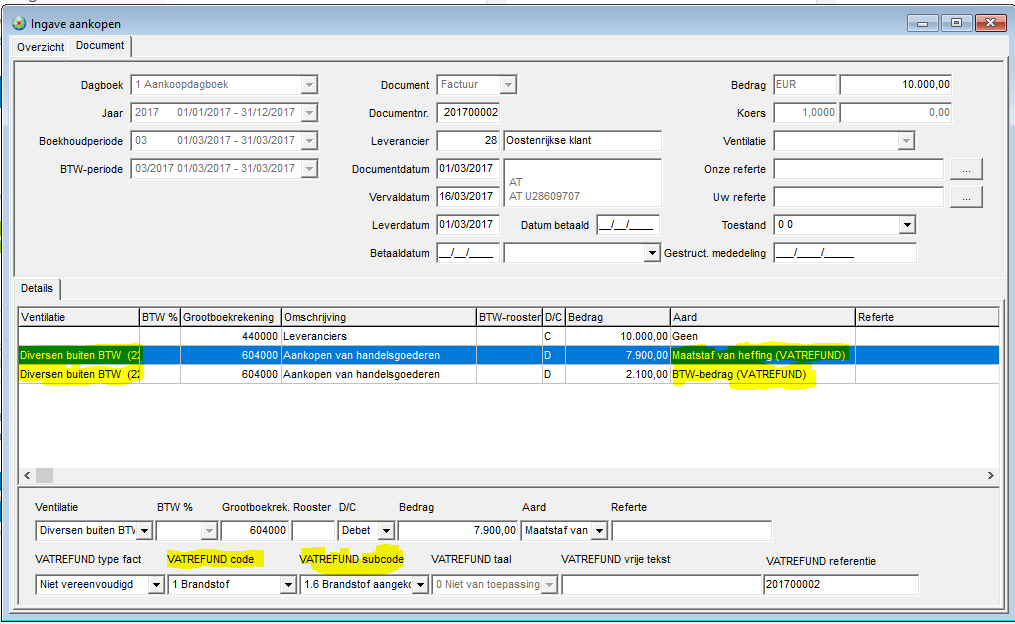1015x624 pixels.
Task: Select the Leveranciers row in the grid
Action: 508,337
